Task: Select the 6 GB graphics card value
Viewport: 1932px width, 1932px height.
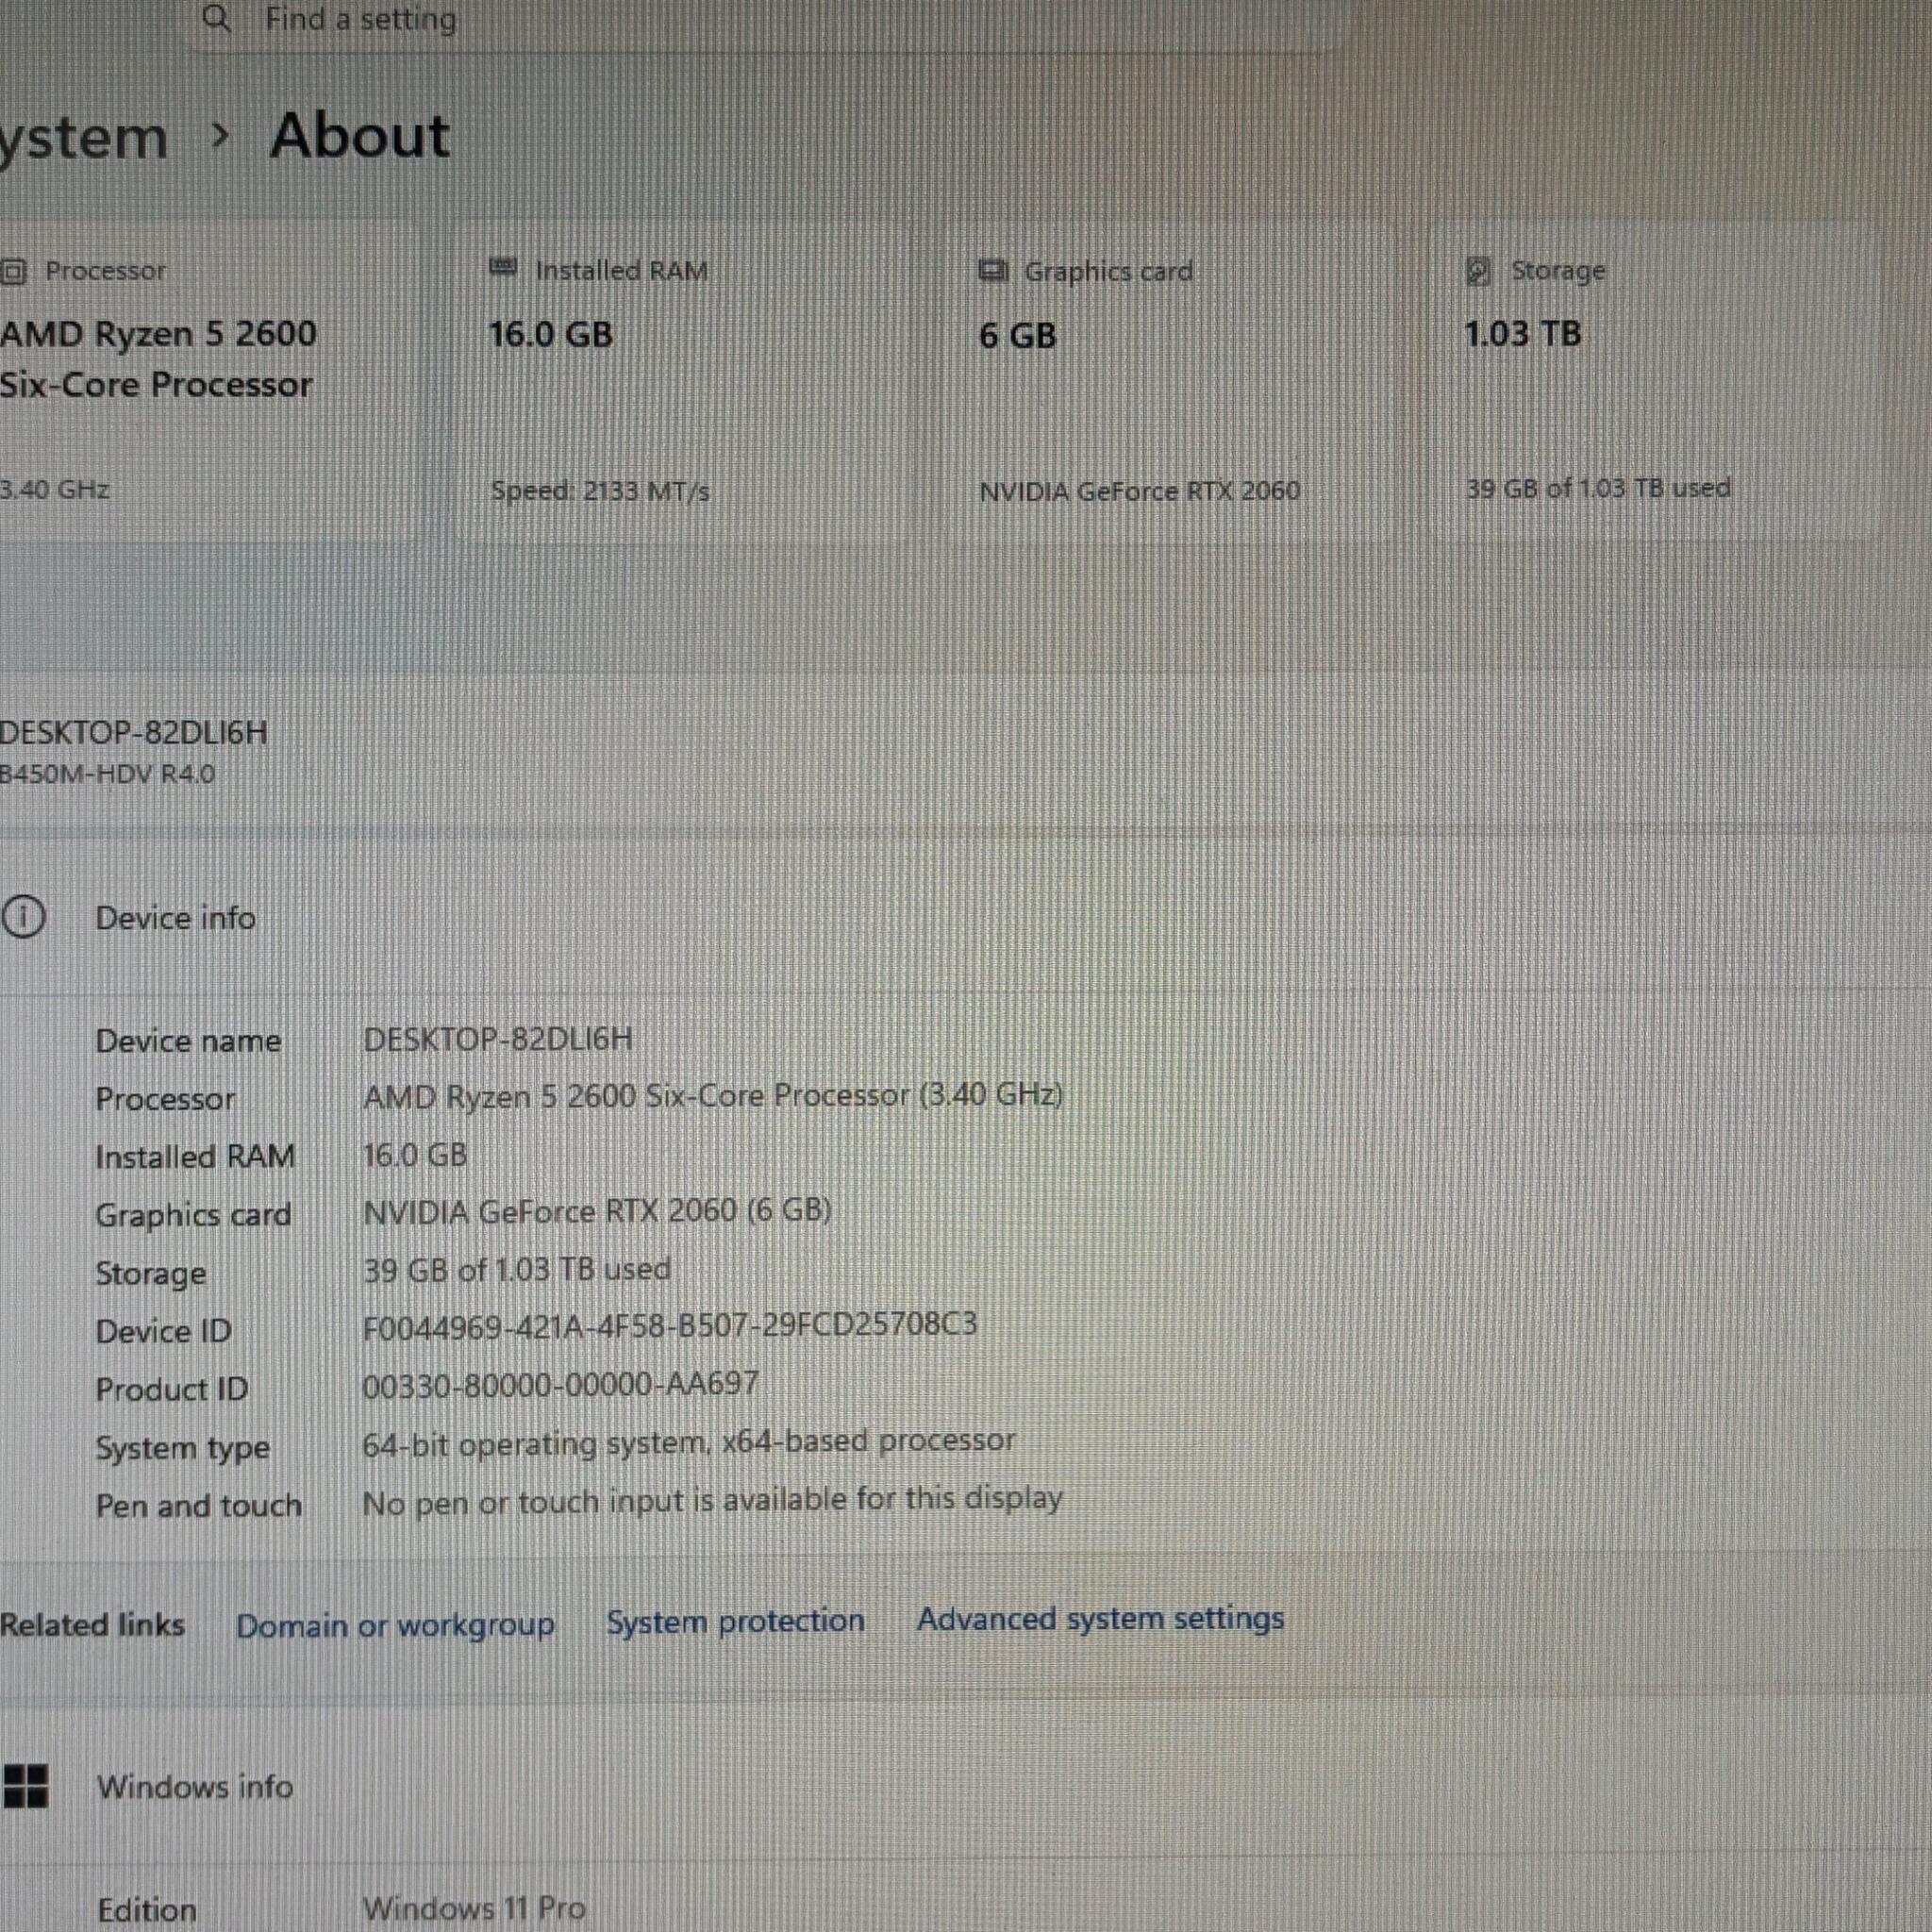Action: coord(1017,335)
